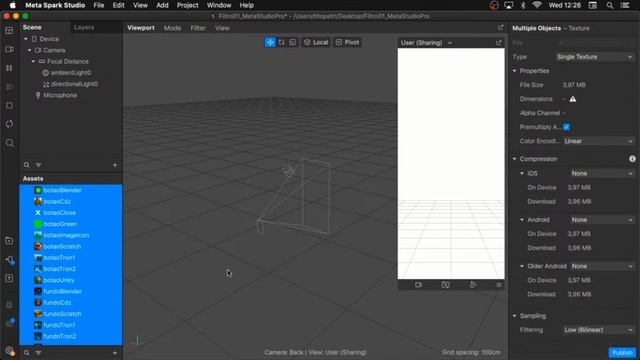Screen dimensions: 640x360
Task: Open Older Android compression dropdown
Action: click(602, 266)
